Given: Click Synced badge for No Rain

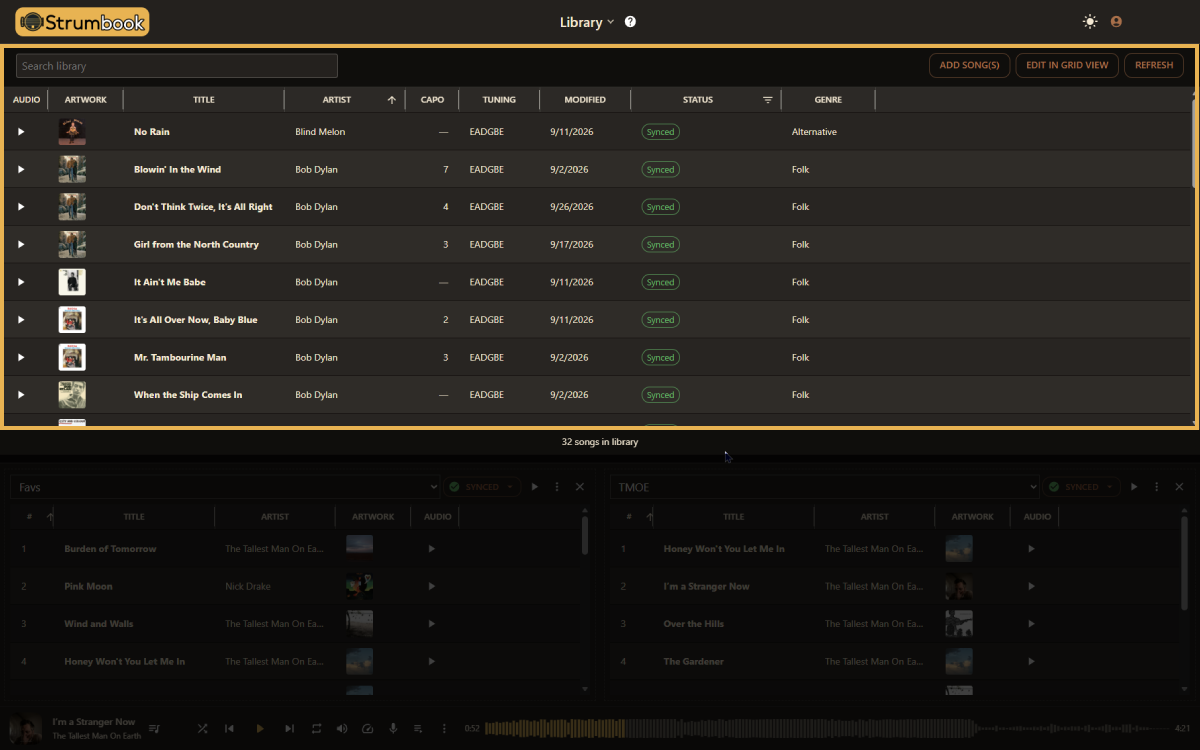Looking at the screenshot, I should coord(660,132).
